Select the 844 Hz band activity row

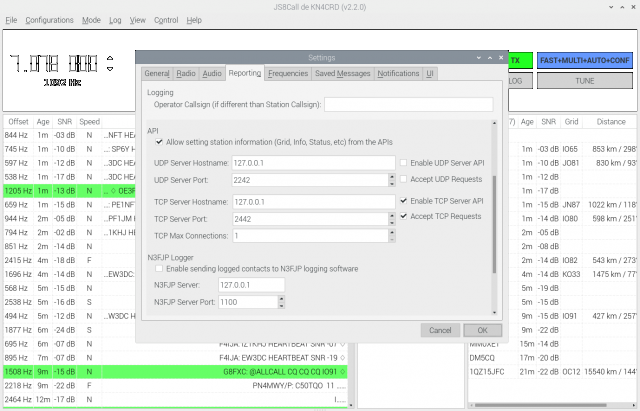(69, 135)
